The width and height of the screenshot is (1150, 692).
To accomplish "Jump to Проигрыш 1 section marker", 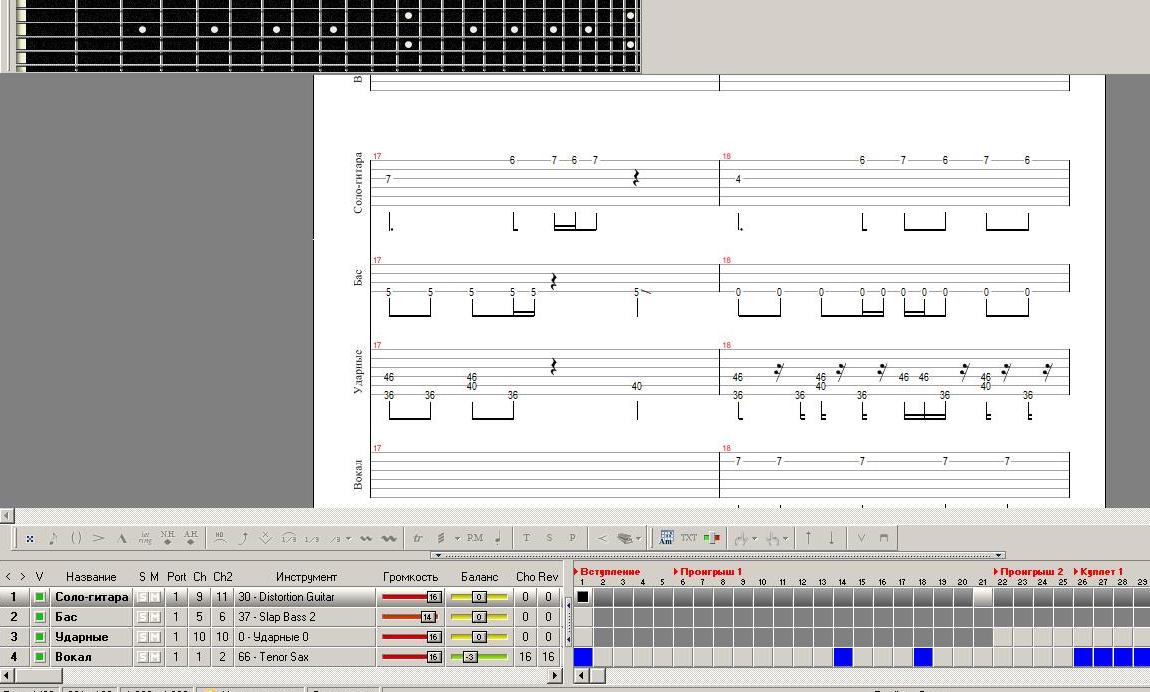I will click(x=708, y=571).
